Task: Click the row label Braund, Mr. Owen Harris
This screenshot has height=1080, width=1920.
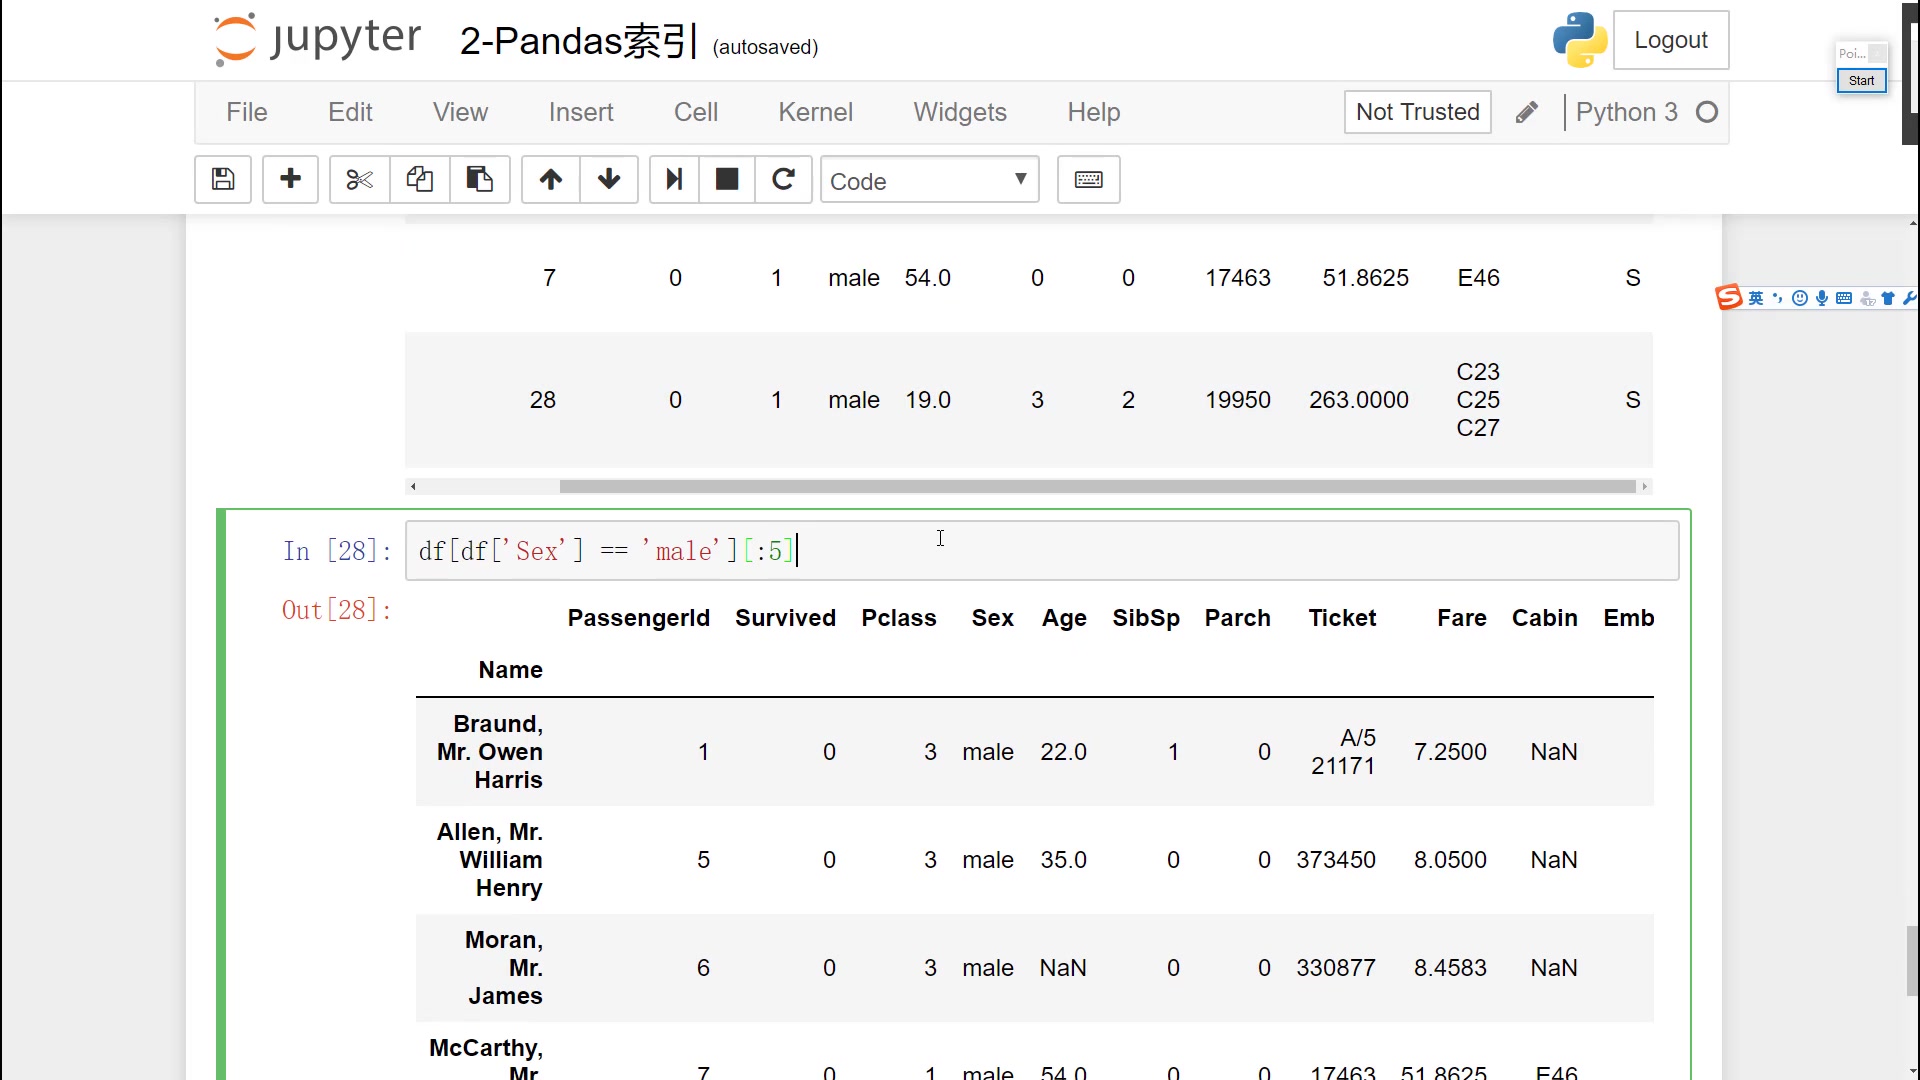Action: click(x=490, y=752)
